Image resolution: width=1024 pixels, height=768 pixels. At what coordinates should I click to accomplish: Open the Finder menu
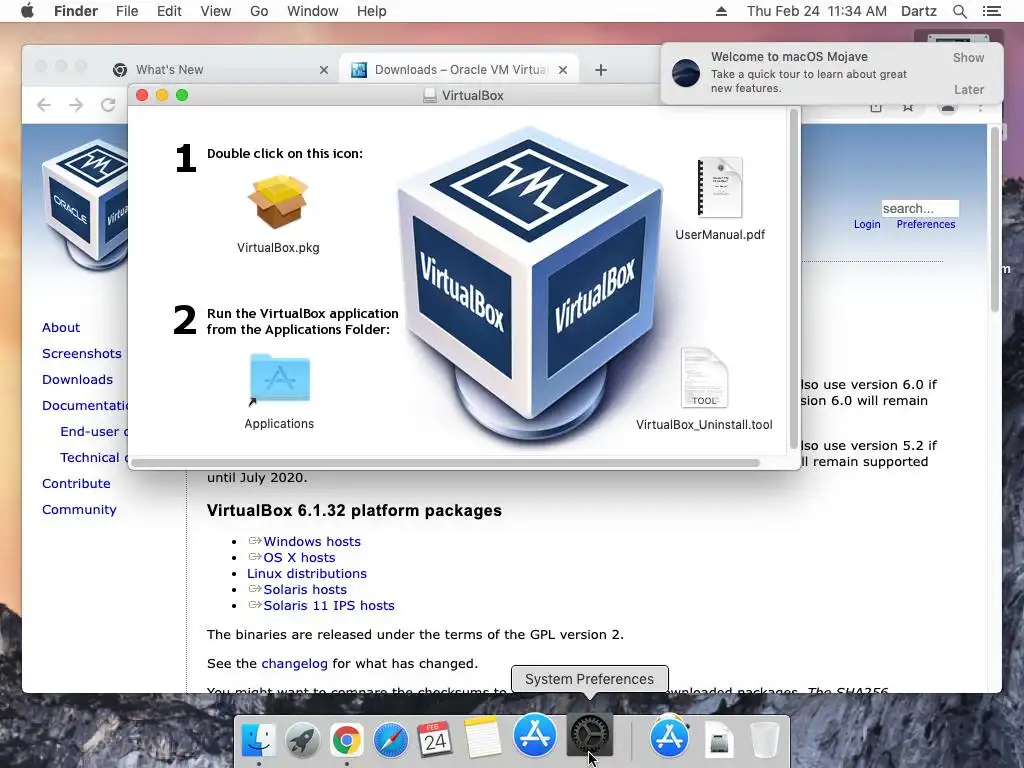pos(76,11)
